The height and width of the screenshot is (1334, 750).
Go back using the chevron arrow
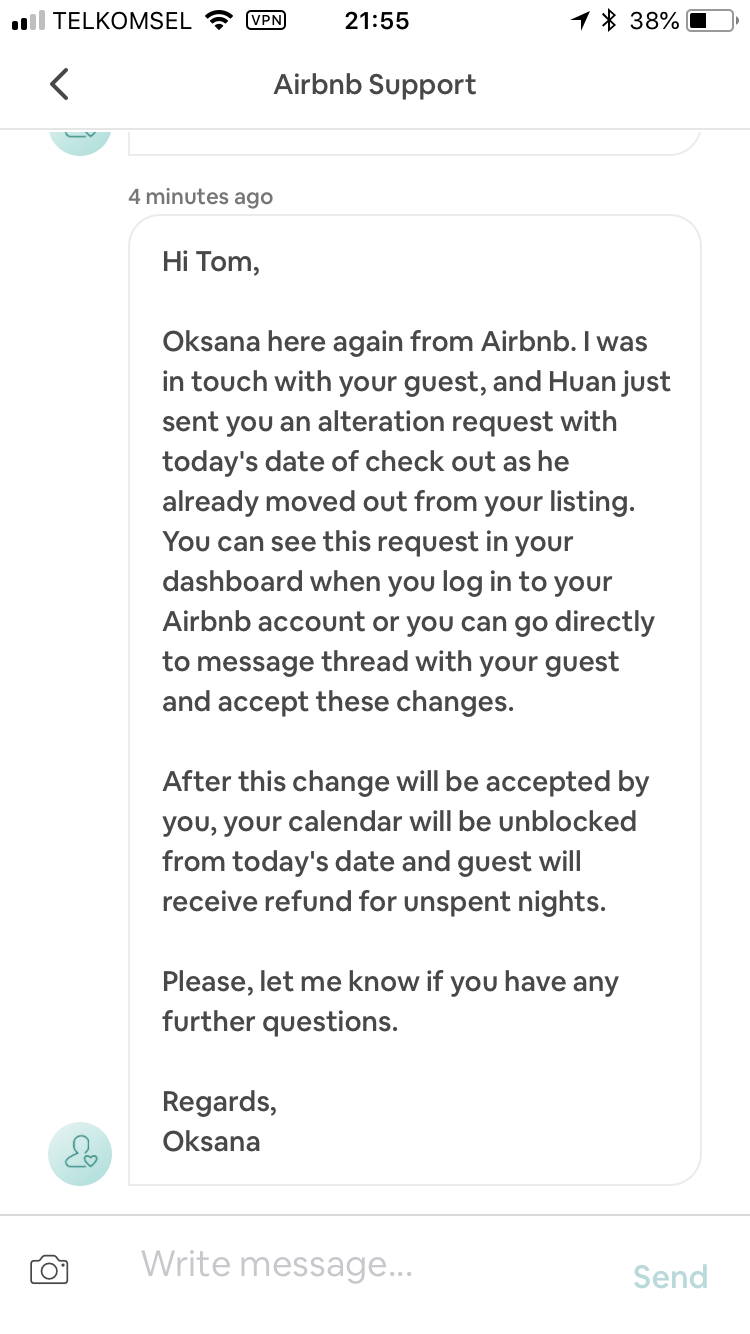point(60,84)
